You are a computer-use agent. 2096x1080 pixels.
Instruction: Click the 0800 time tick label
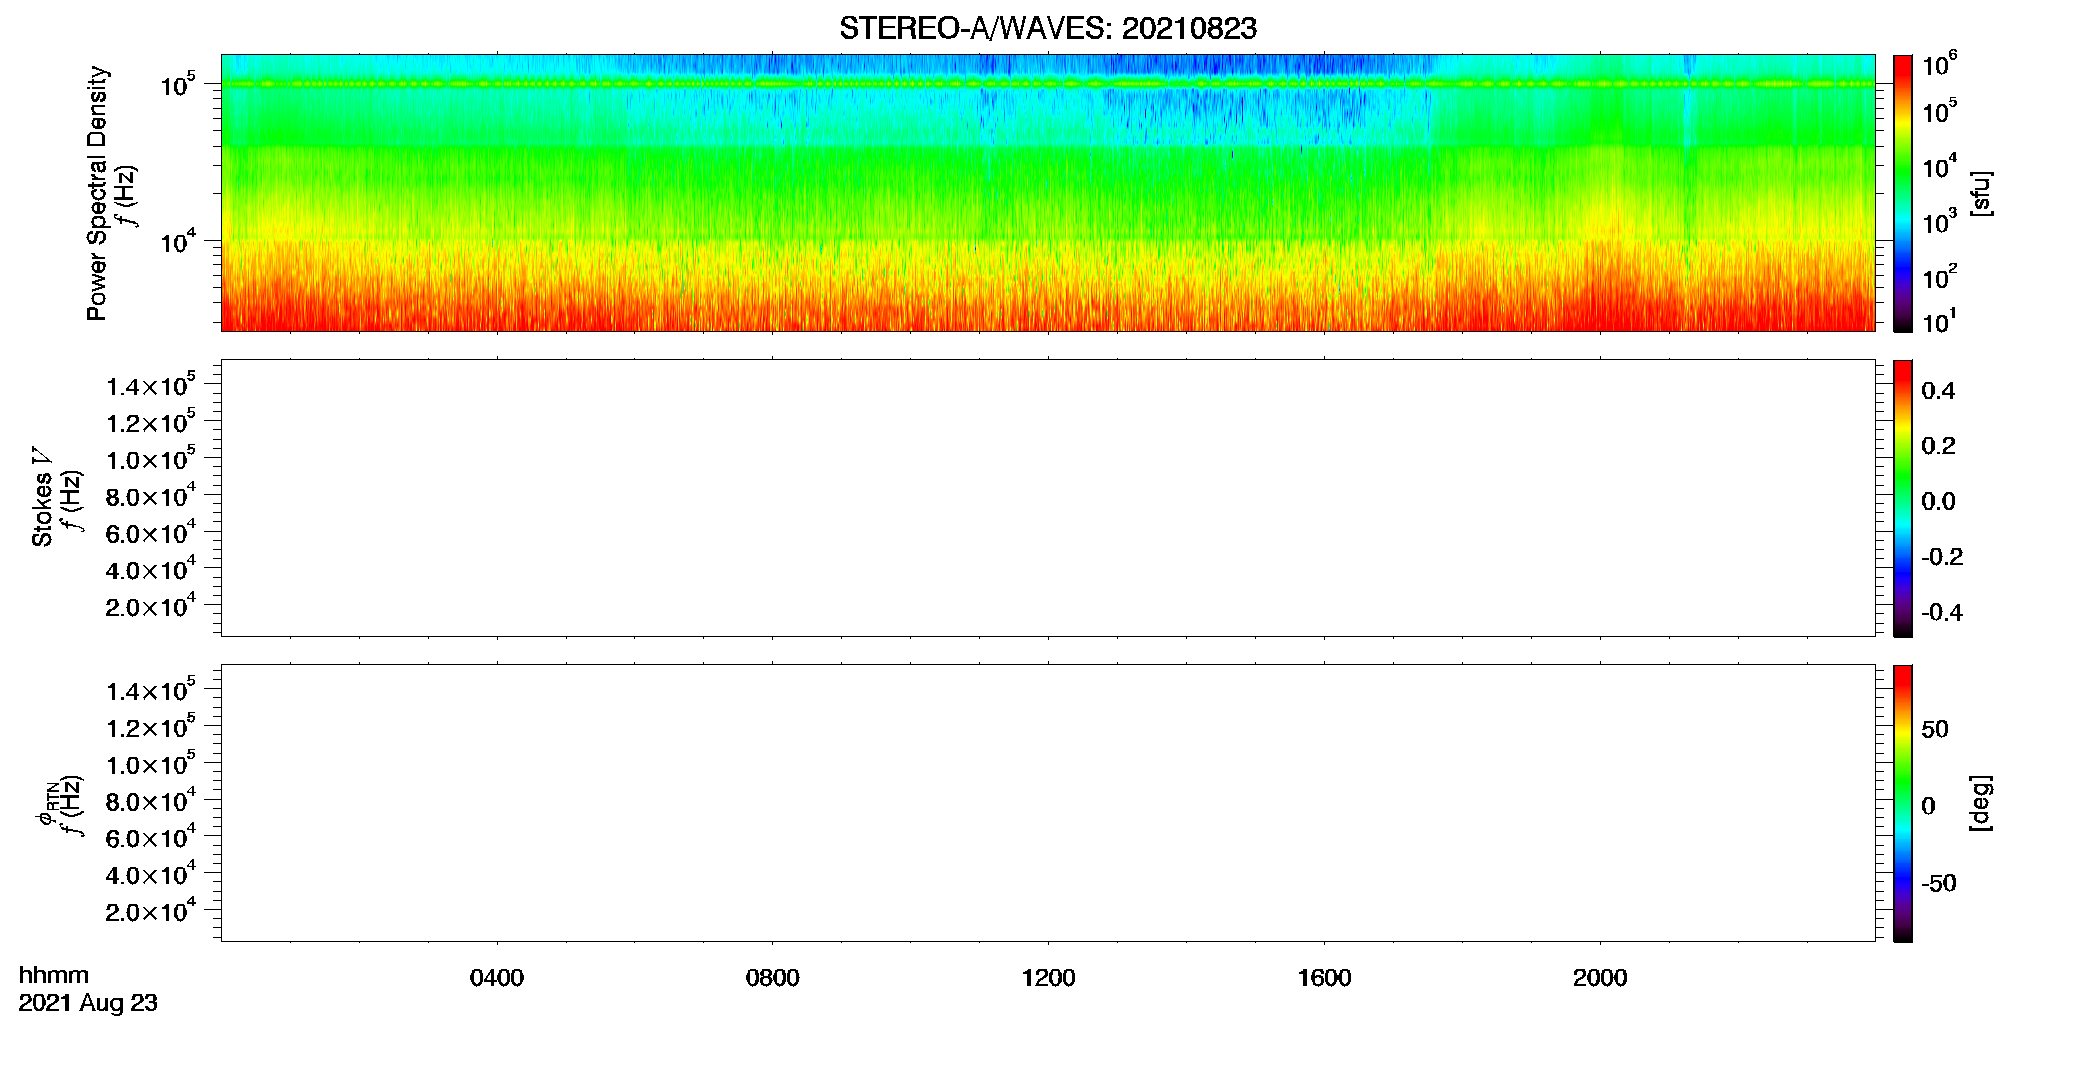pos(773,978)
